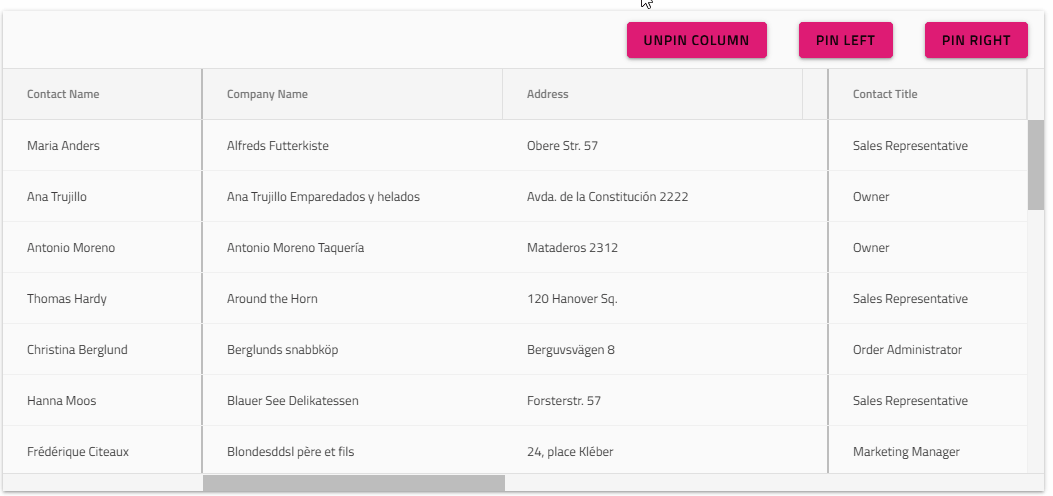The width and height of the screenshot is (1053, 496).
Task: Click the Blauer See Delikatessen cell
Action: (x=292, y=401)
